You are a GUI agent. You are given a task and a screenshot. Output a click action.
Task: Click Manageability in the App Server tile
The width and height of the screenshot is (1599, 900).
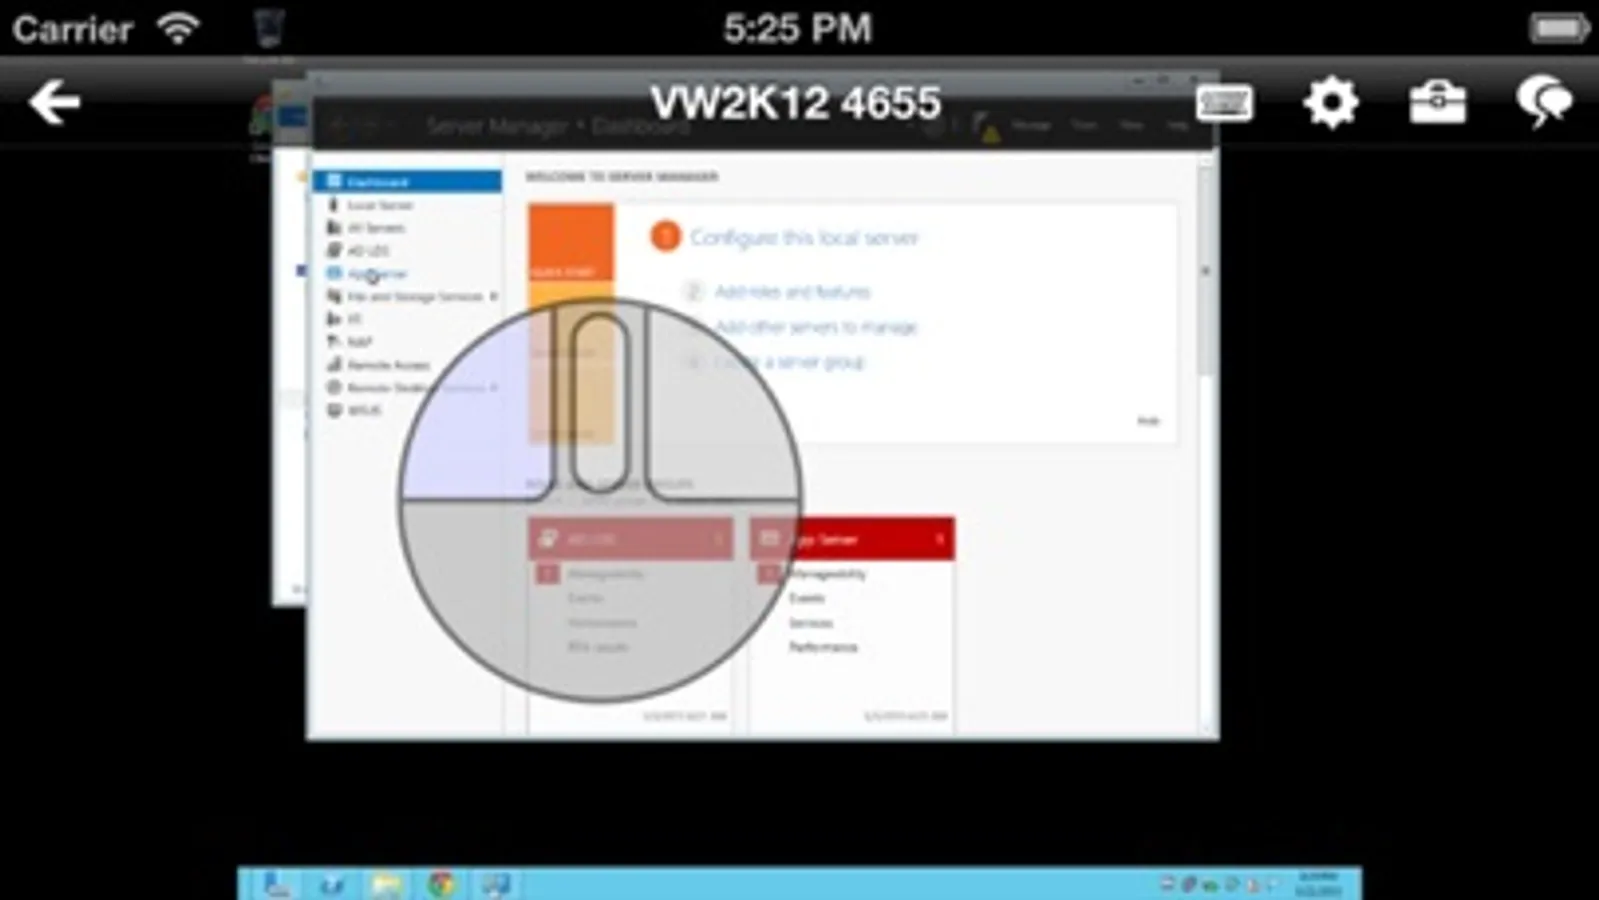[827, 574]
